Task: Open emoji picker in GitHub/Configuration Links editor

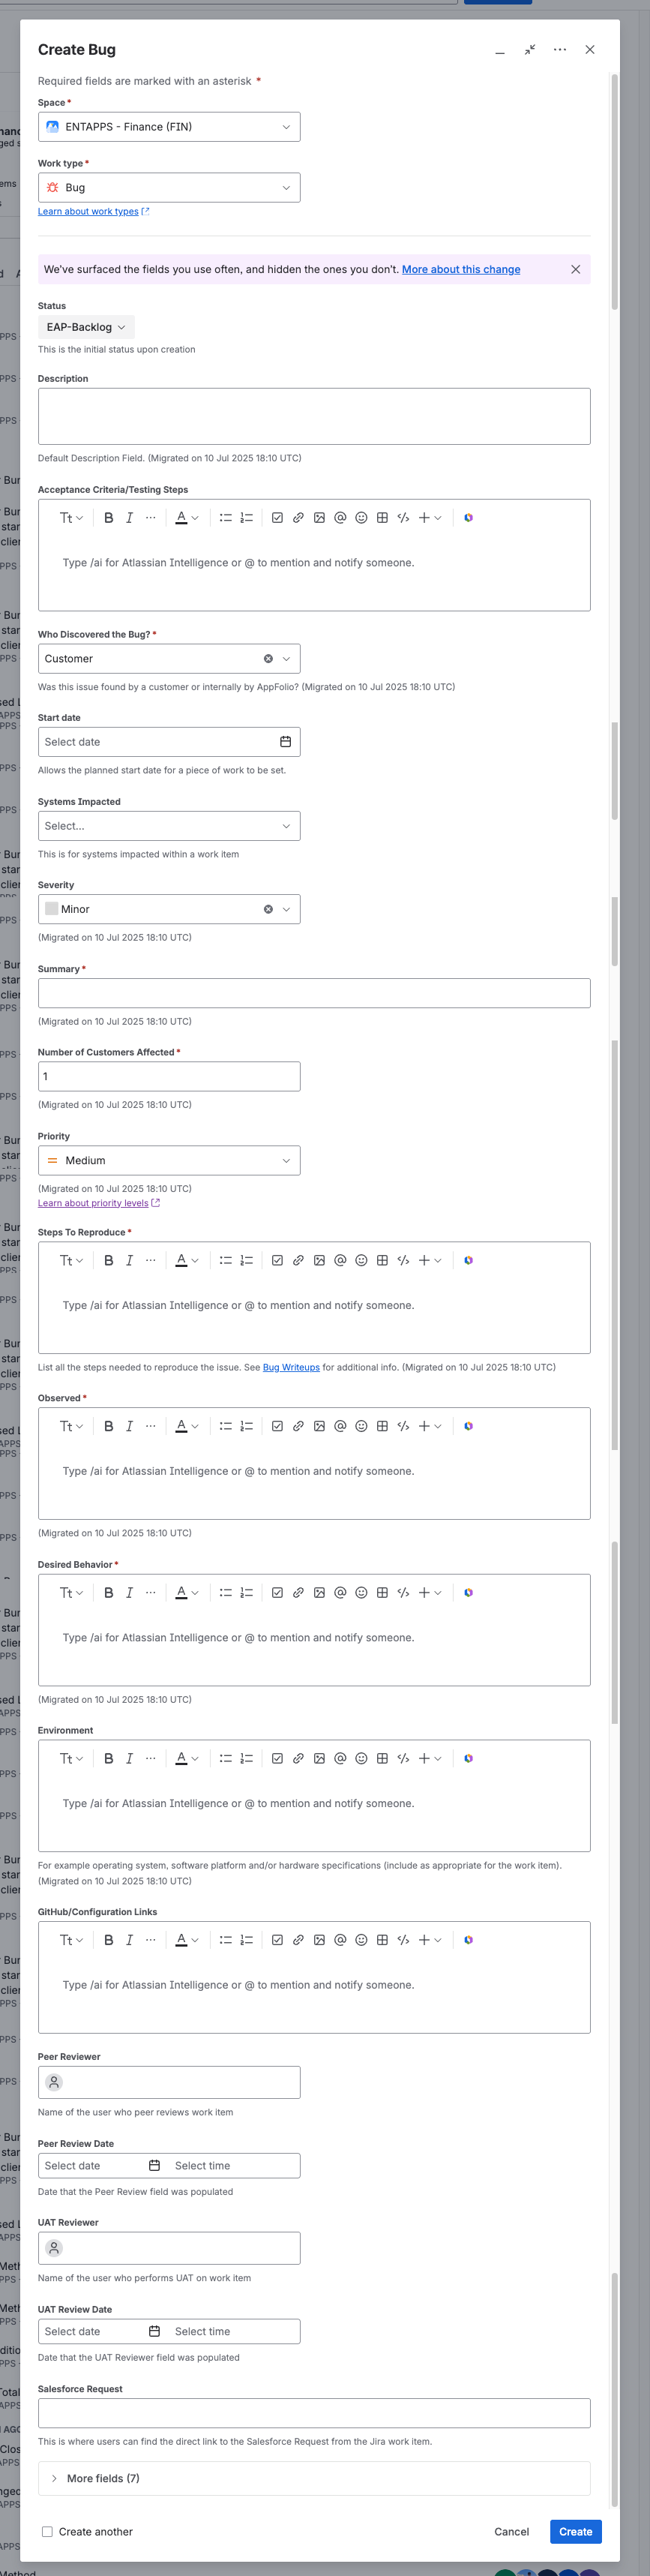Action: [x=361, y=1939]
